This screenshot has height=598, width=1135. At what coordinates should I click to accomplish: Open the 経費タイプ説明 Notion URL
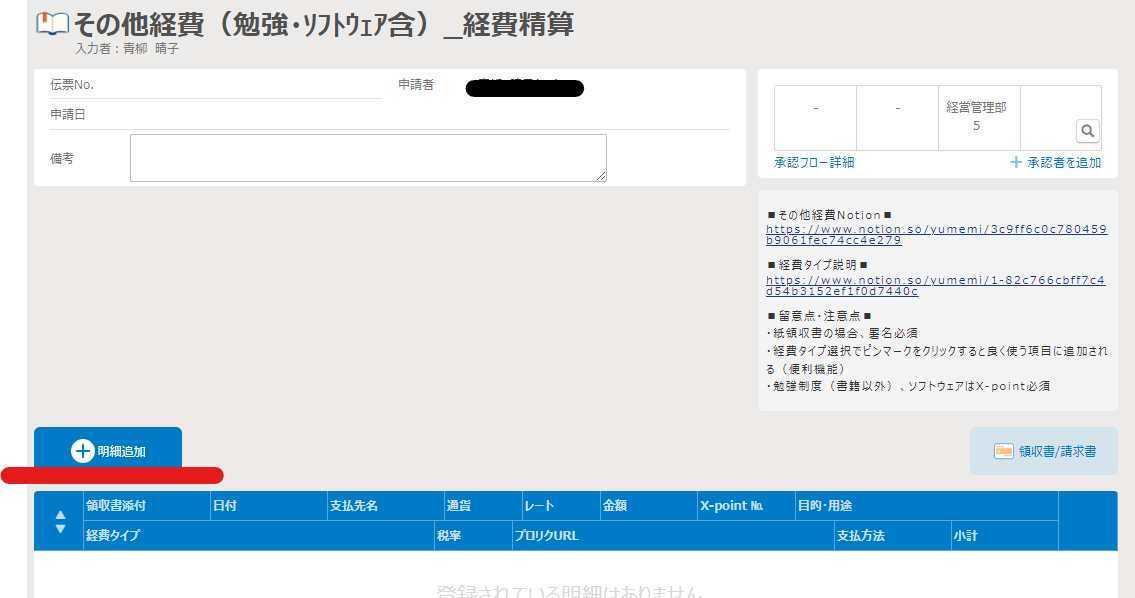[936, 285]
